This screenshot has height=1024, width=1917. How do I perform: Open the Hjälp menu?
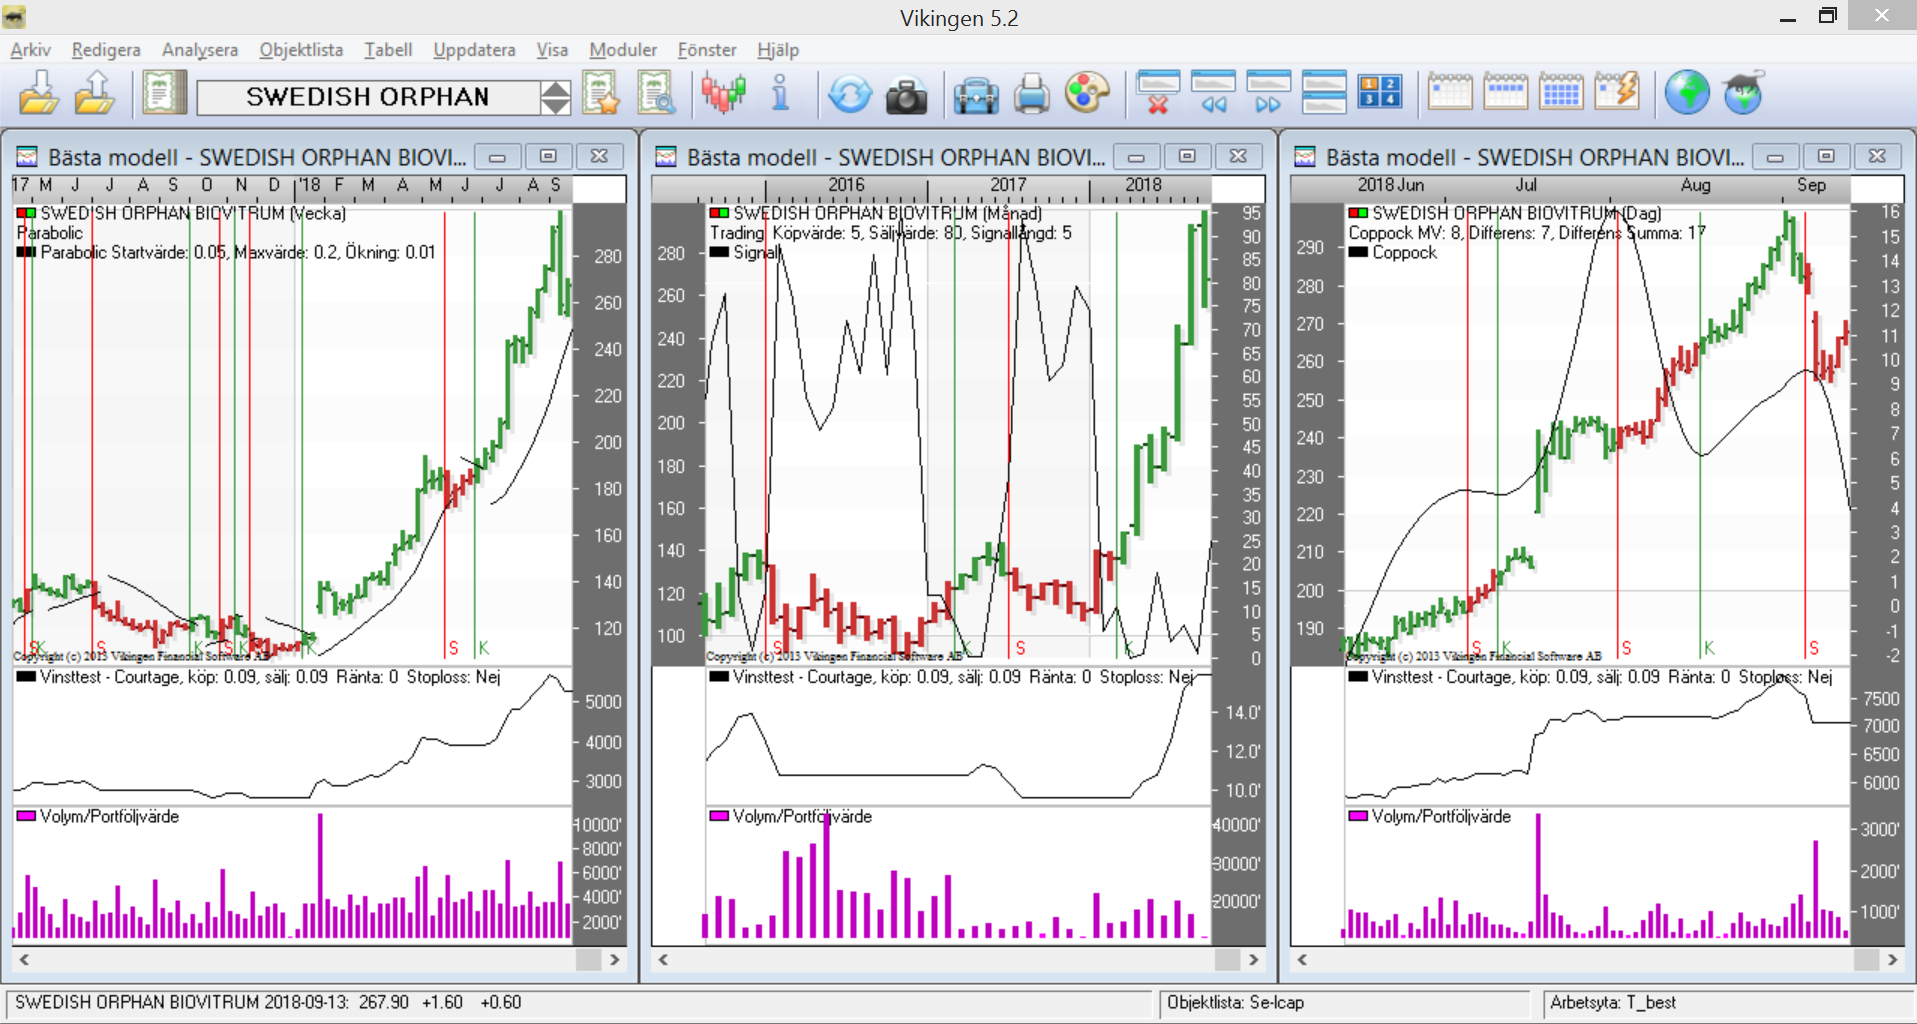click(778, 50)
